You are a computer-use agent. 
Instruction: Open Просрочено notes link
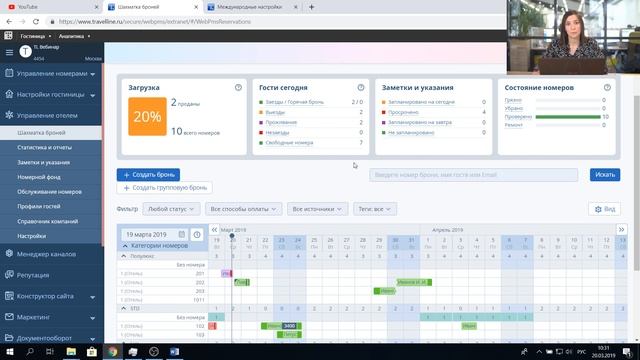click(x=403, y=112)
